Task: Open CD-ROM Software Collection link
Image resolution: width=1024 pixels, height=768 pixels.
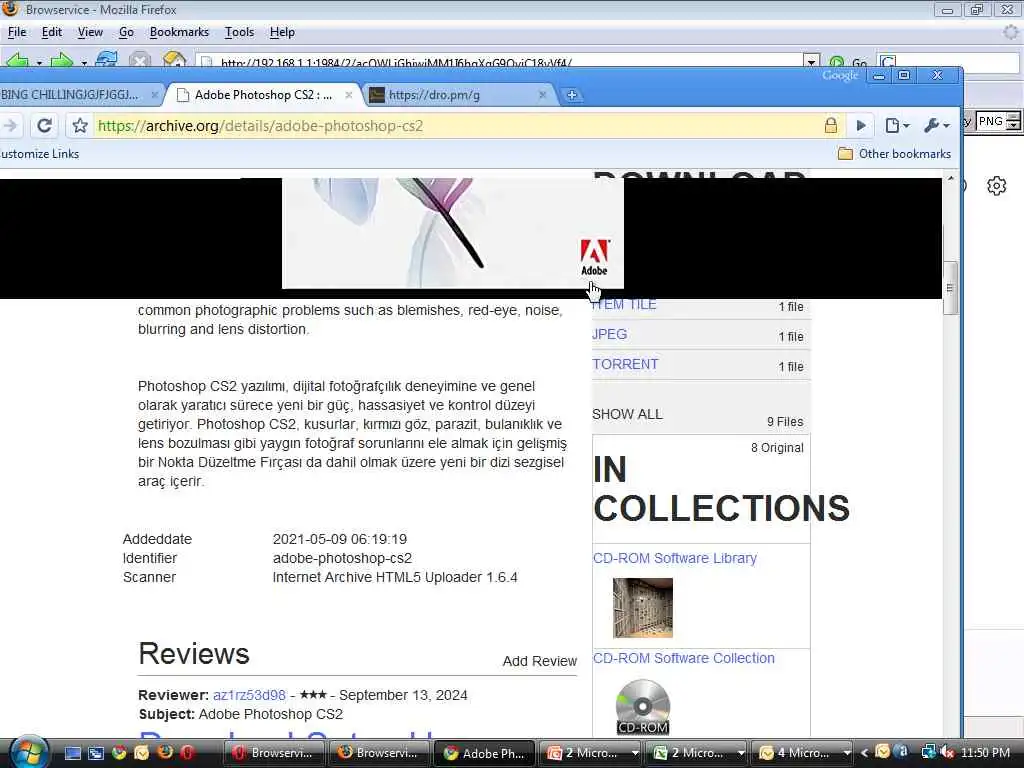Action: coord(684,658)
